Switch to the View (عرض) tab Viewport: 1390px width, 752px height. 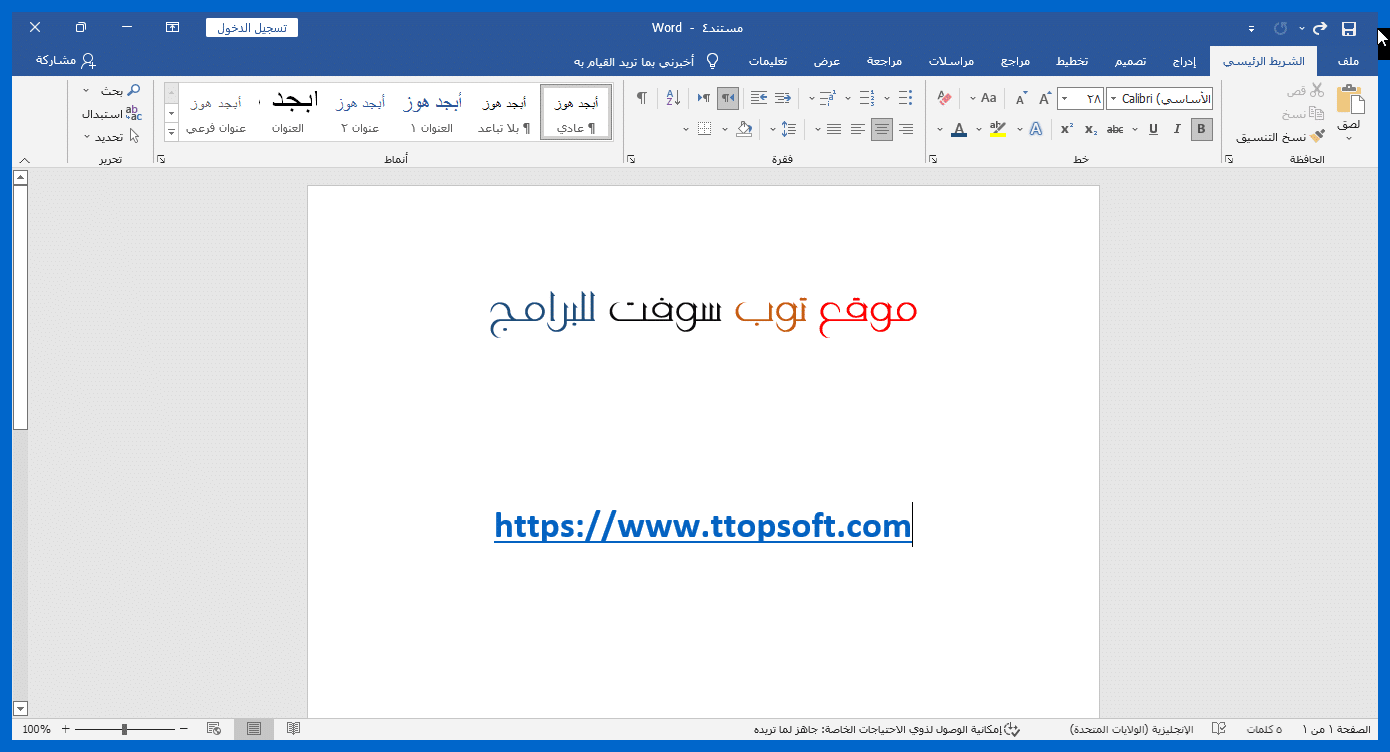[x=826, y=61]
